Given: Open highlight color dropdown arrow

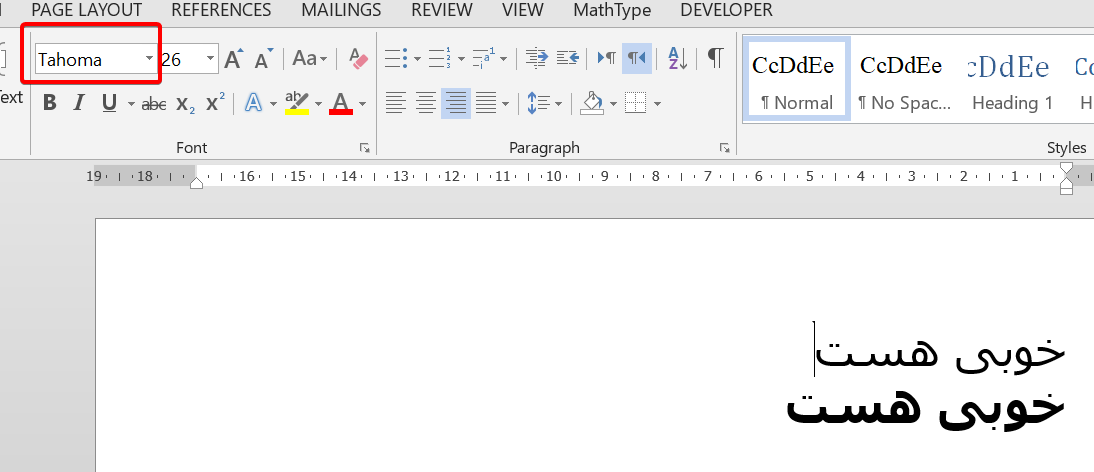Looking at the screenshot, I should (x=318, y=104).
